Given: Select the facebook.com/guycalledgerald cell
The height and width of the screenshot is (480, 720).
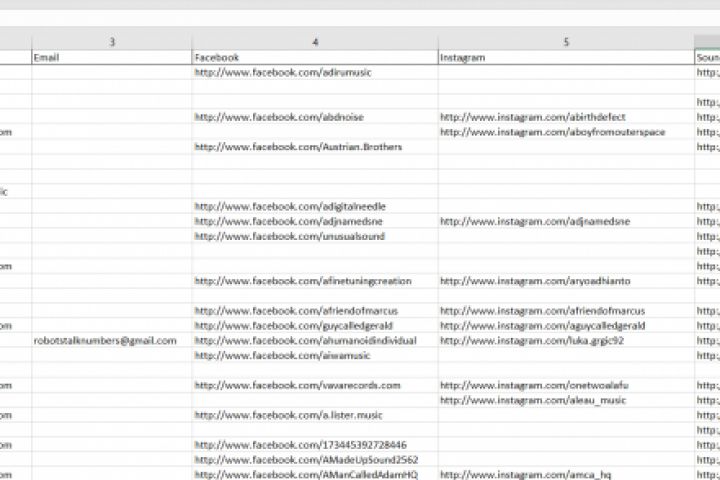Looking at the screenshot, I should click(315, 326).
